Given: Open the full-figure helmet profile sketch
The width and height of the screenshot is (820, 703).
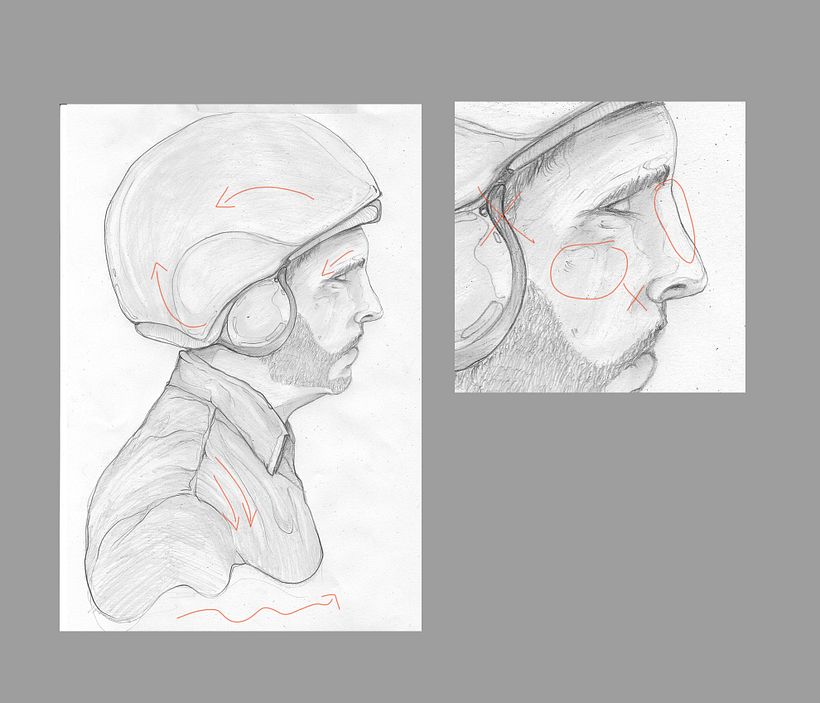Looking at the screenshot, I should pyautogui.click(x=241, y=368).
